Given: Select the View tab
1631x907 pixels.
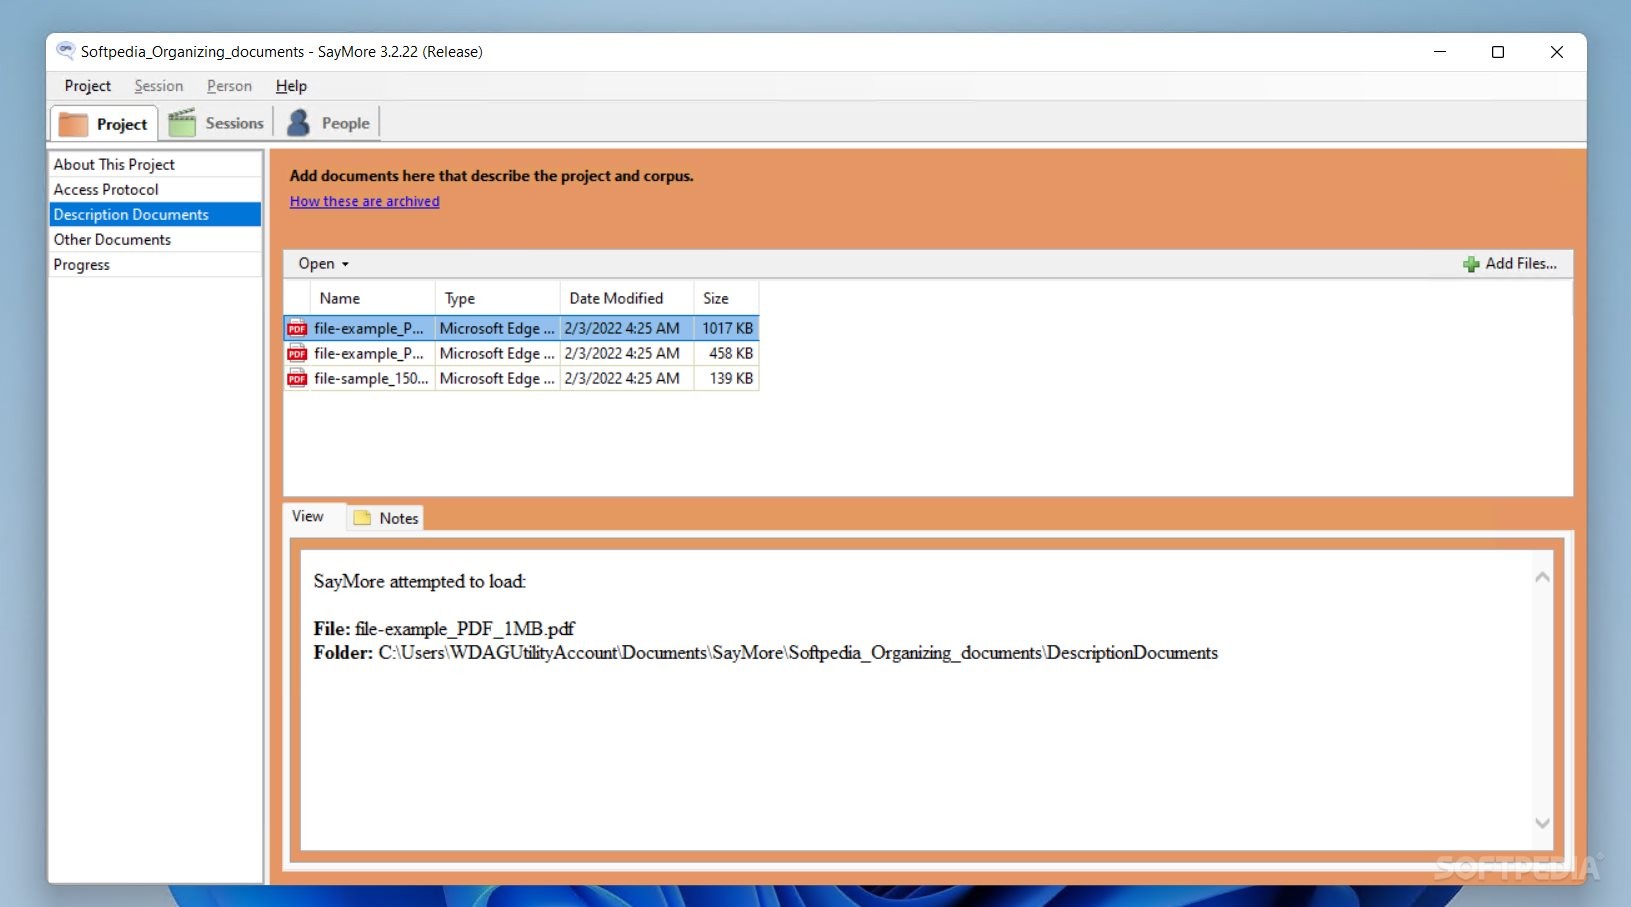Looking at the screenshot, I should (308, 516).
